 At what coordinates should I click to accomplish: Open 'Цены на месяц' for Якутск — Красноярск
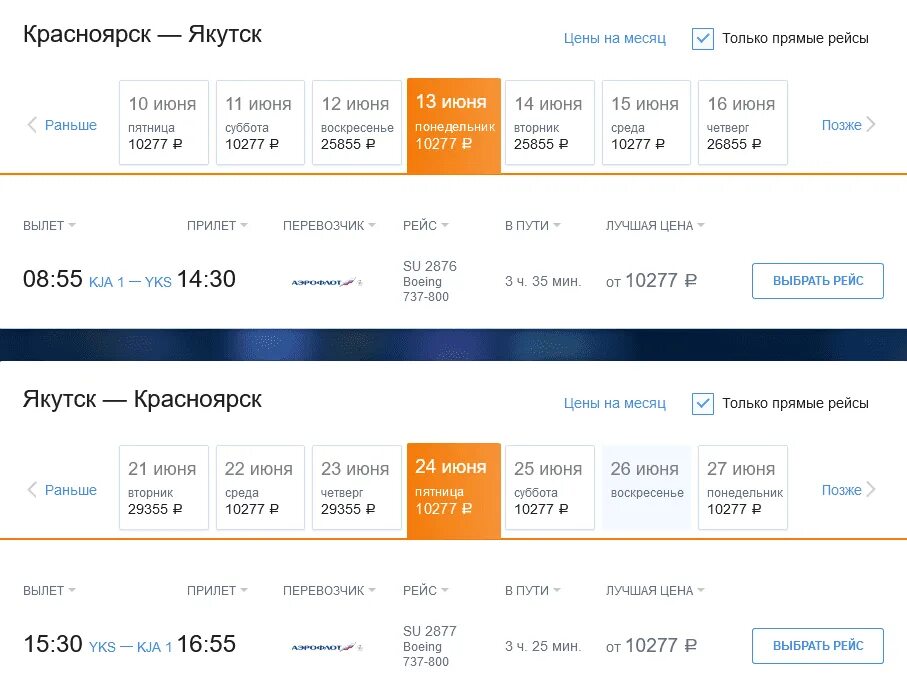[x=614, y=404]
